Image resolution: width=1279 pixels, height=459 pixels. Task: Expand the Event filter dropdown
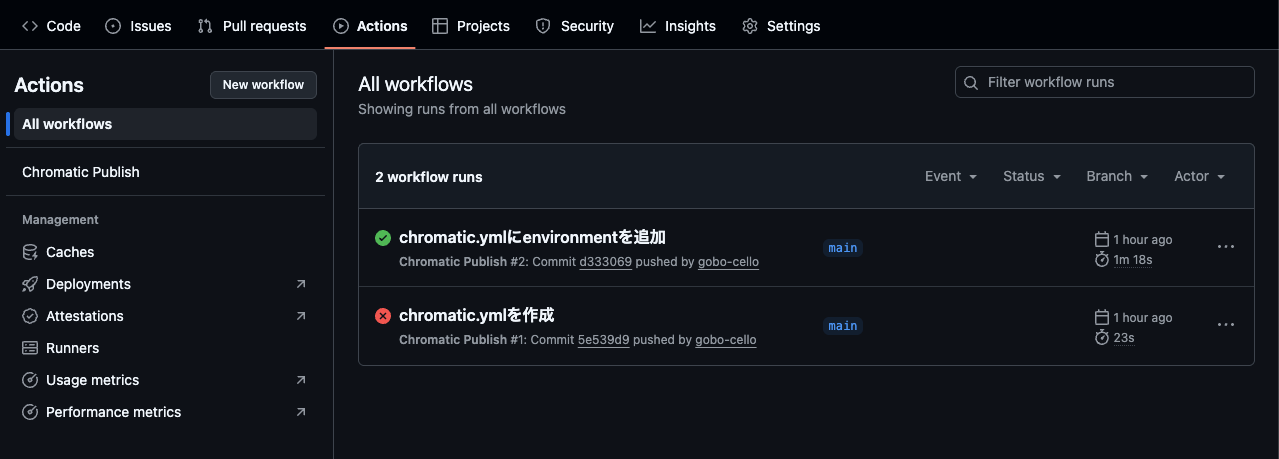click(x=950, y=176)
